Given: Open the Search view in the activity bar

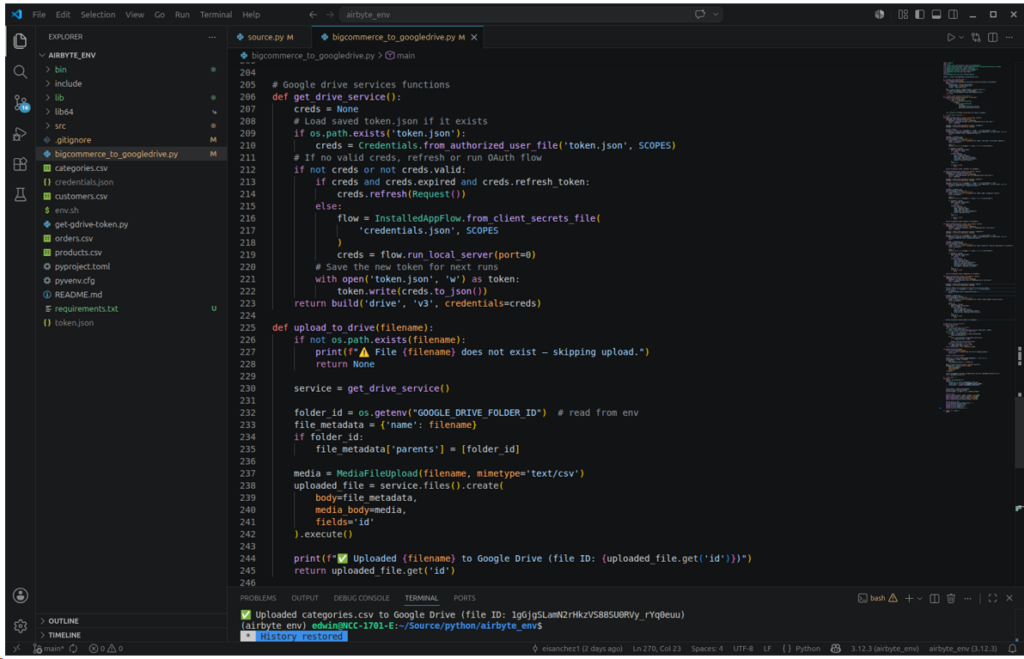Looking at the screenshot, I should pos(20,72).
